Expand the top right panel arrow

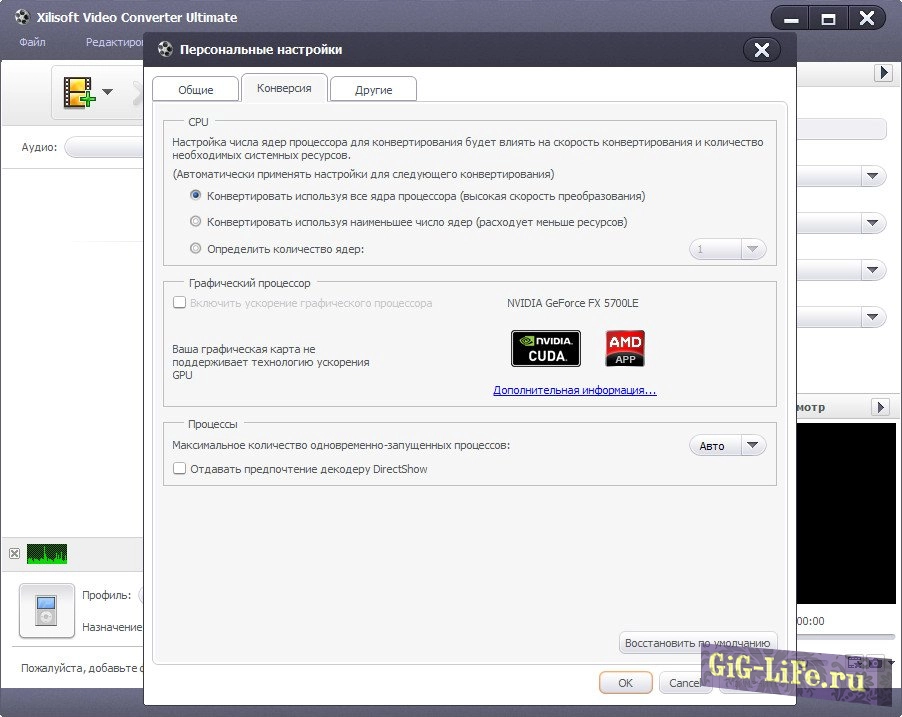(x=882, y=73)
